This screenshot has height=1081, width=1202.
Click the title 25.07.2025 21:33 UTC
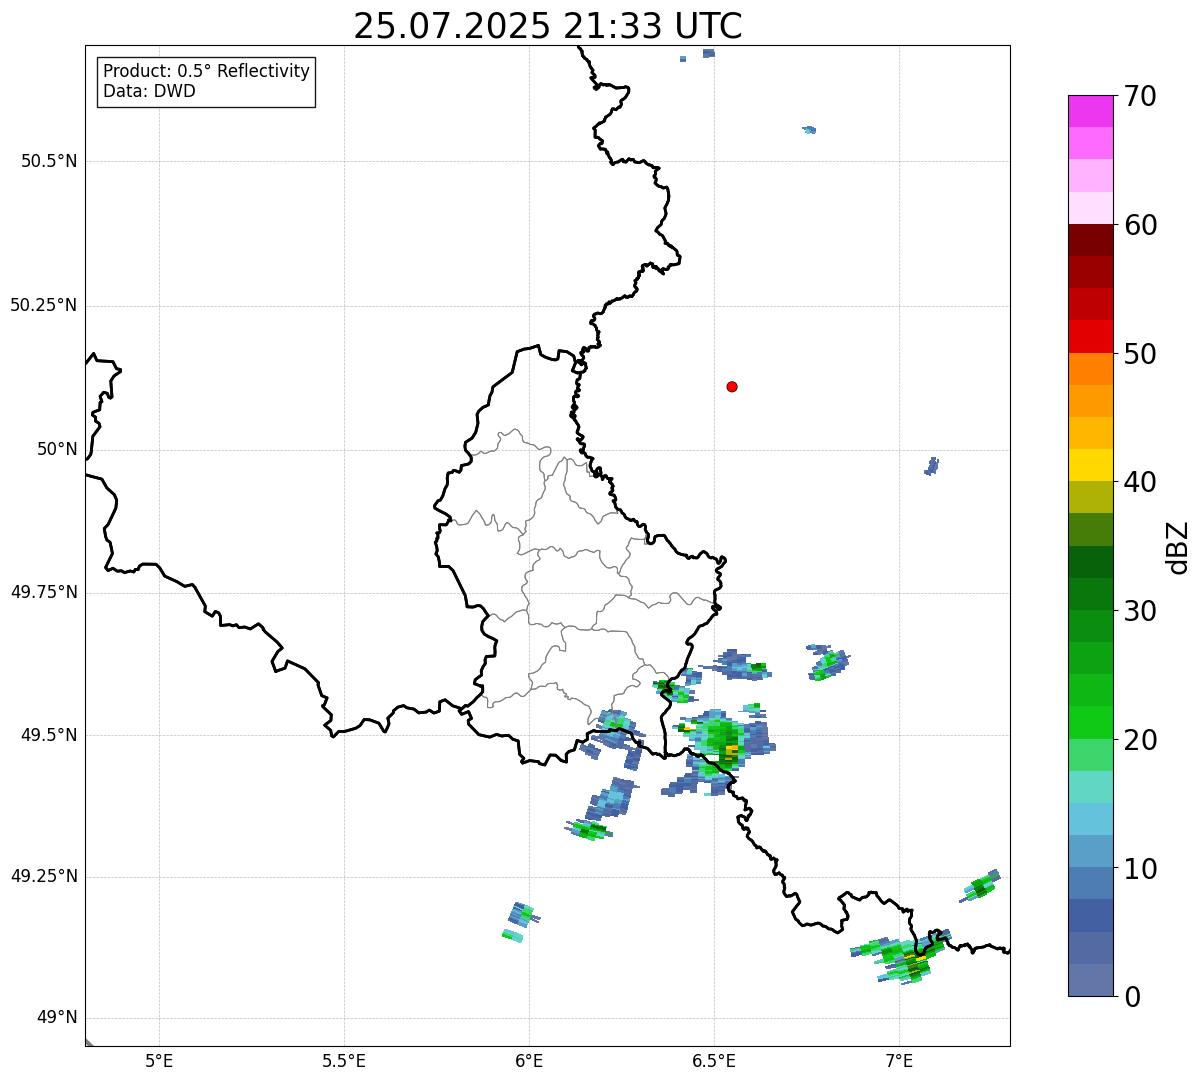click(548, 26)
